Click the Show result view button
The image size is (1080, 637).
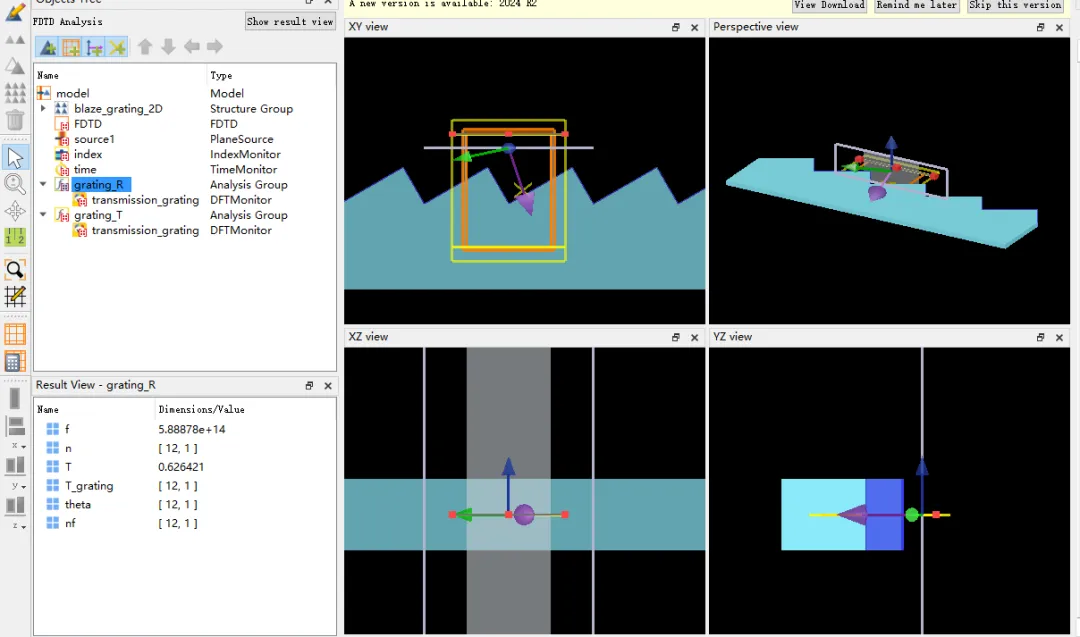coord(290,21)
